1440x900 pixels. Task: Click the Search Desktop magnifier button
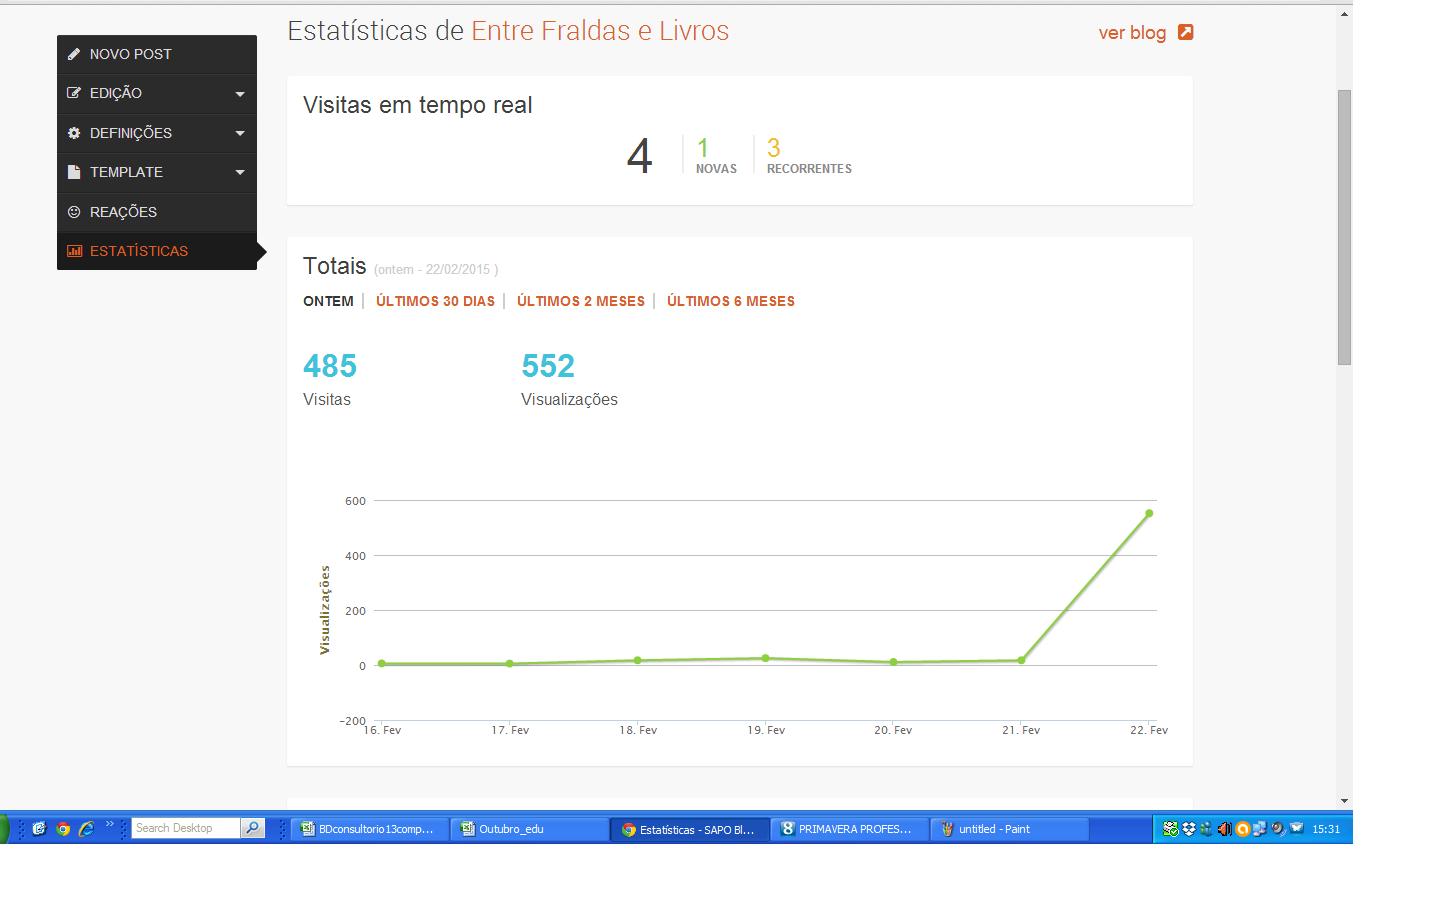pos(253,828)
